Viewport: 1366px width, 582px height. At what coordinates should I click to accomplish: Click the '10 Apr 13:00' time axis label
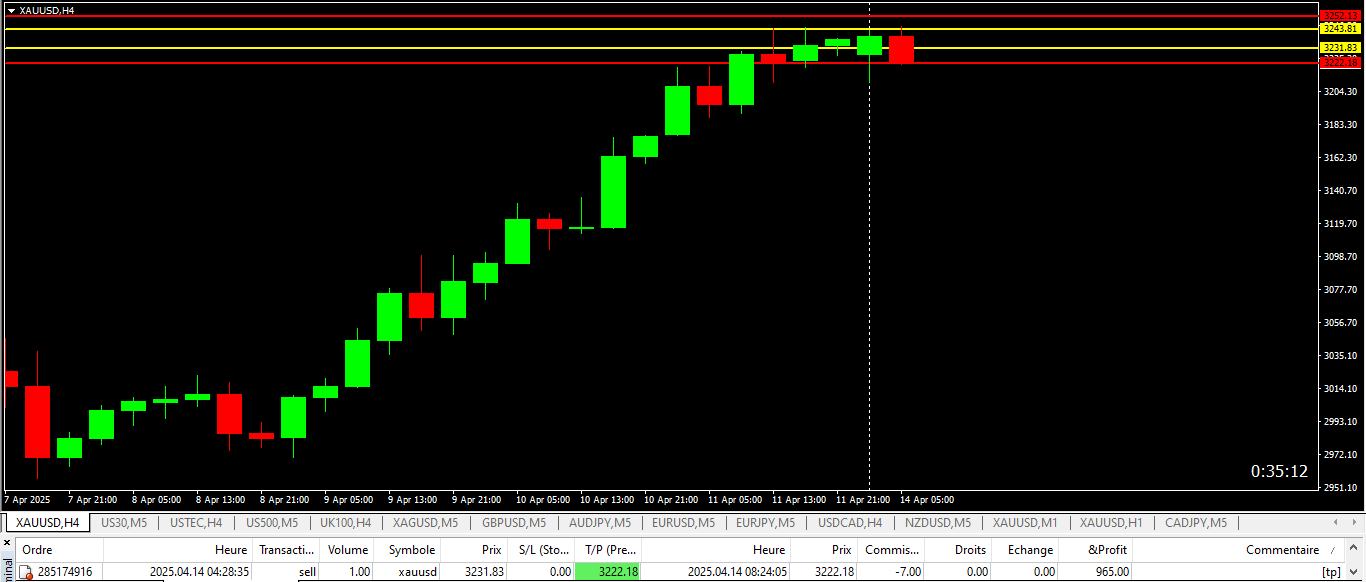607,499
